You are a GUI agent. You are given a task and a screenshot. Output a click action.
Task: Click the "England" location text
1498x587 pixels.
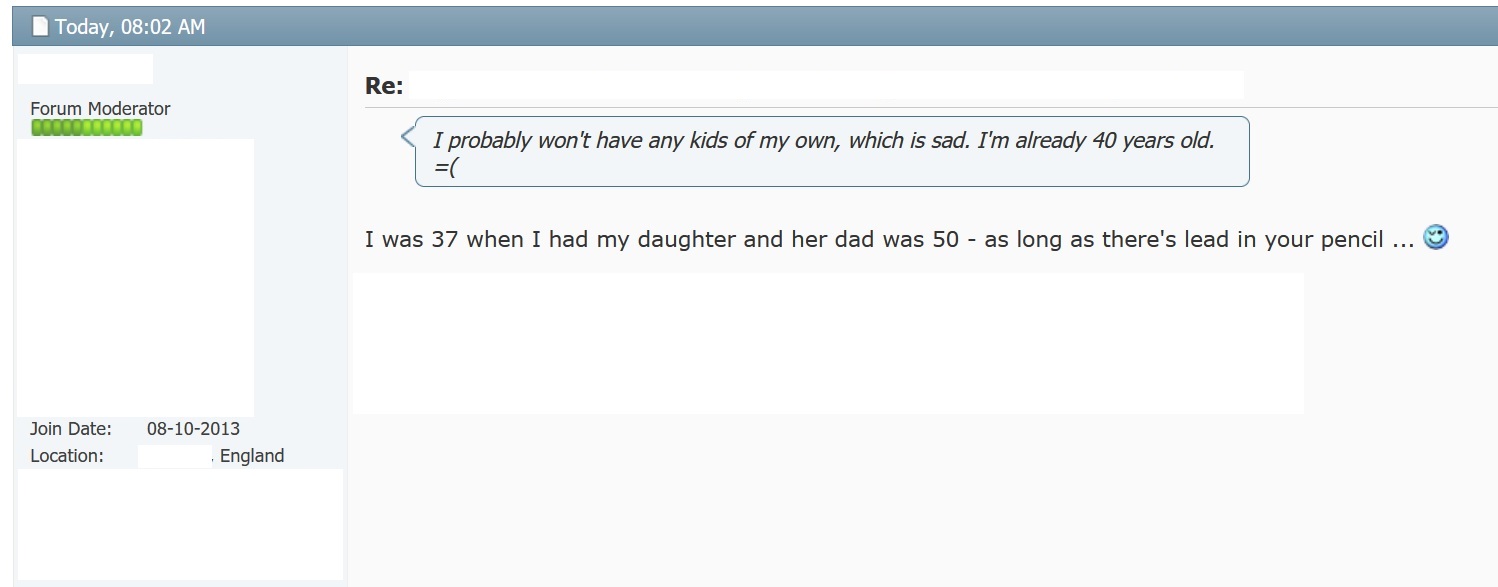(252, 456)
